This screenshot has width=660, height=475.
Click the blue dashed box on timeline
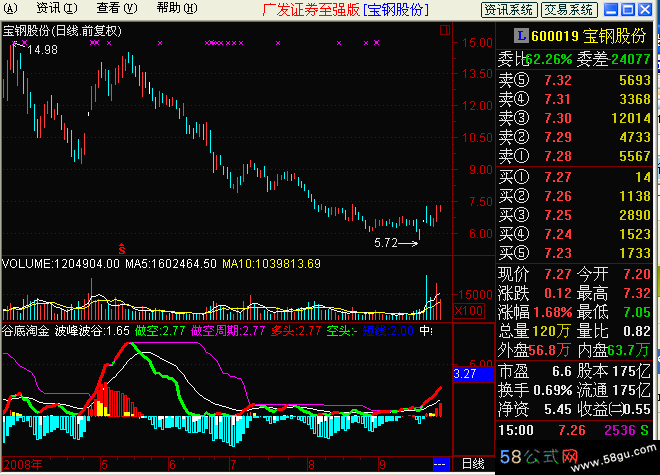(440, 464)
